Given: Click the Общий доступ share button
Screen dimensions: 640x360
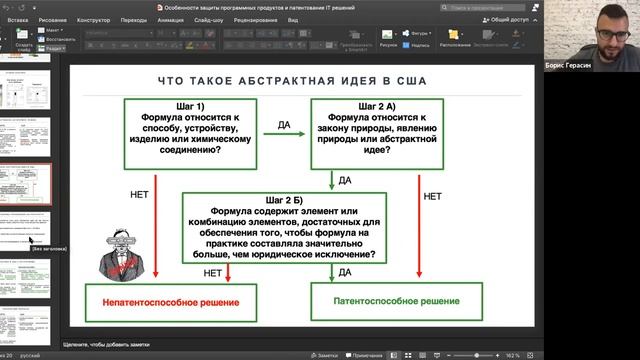Looking at the screenshot, I should click(506, 20).
